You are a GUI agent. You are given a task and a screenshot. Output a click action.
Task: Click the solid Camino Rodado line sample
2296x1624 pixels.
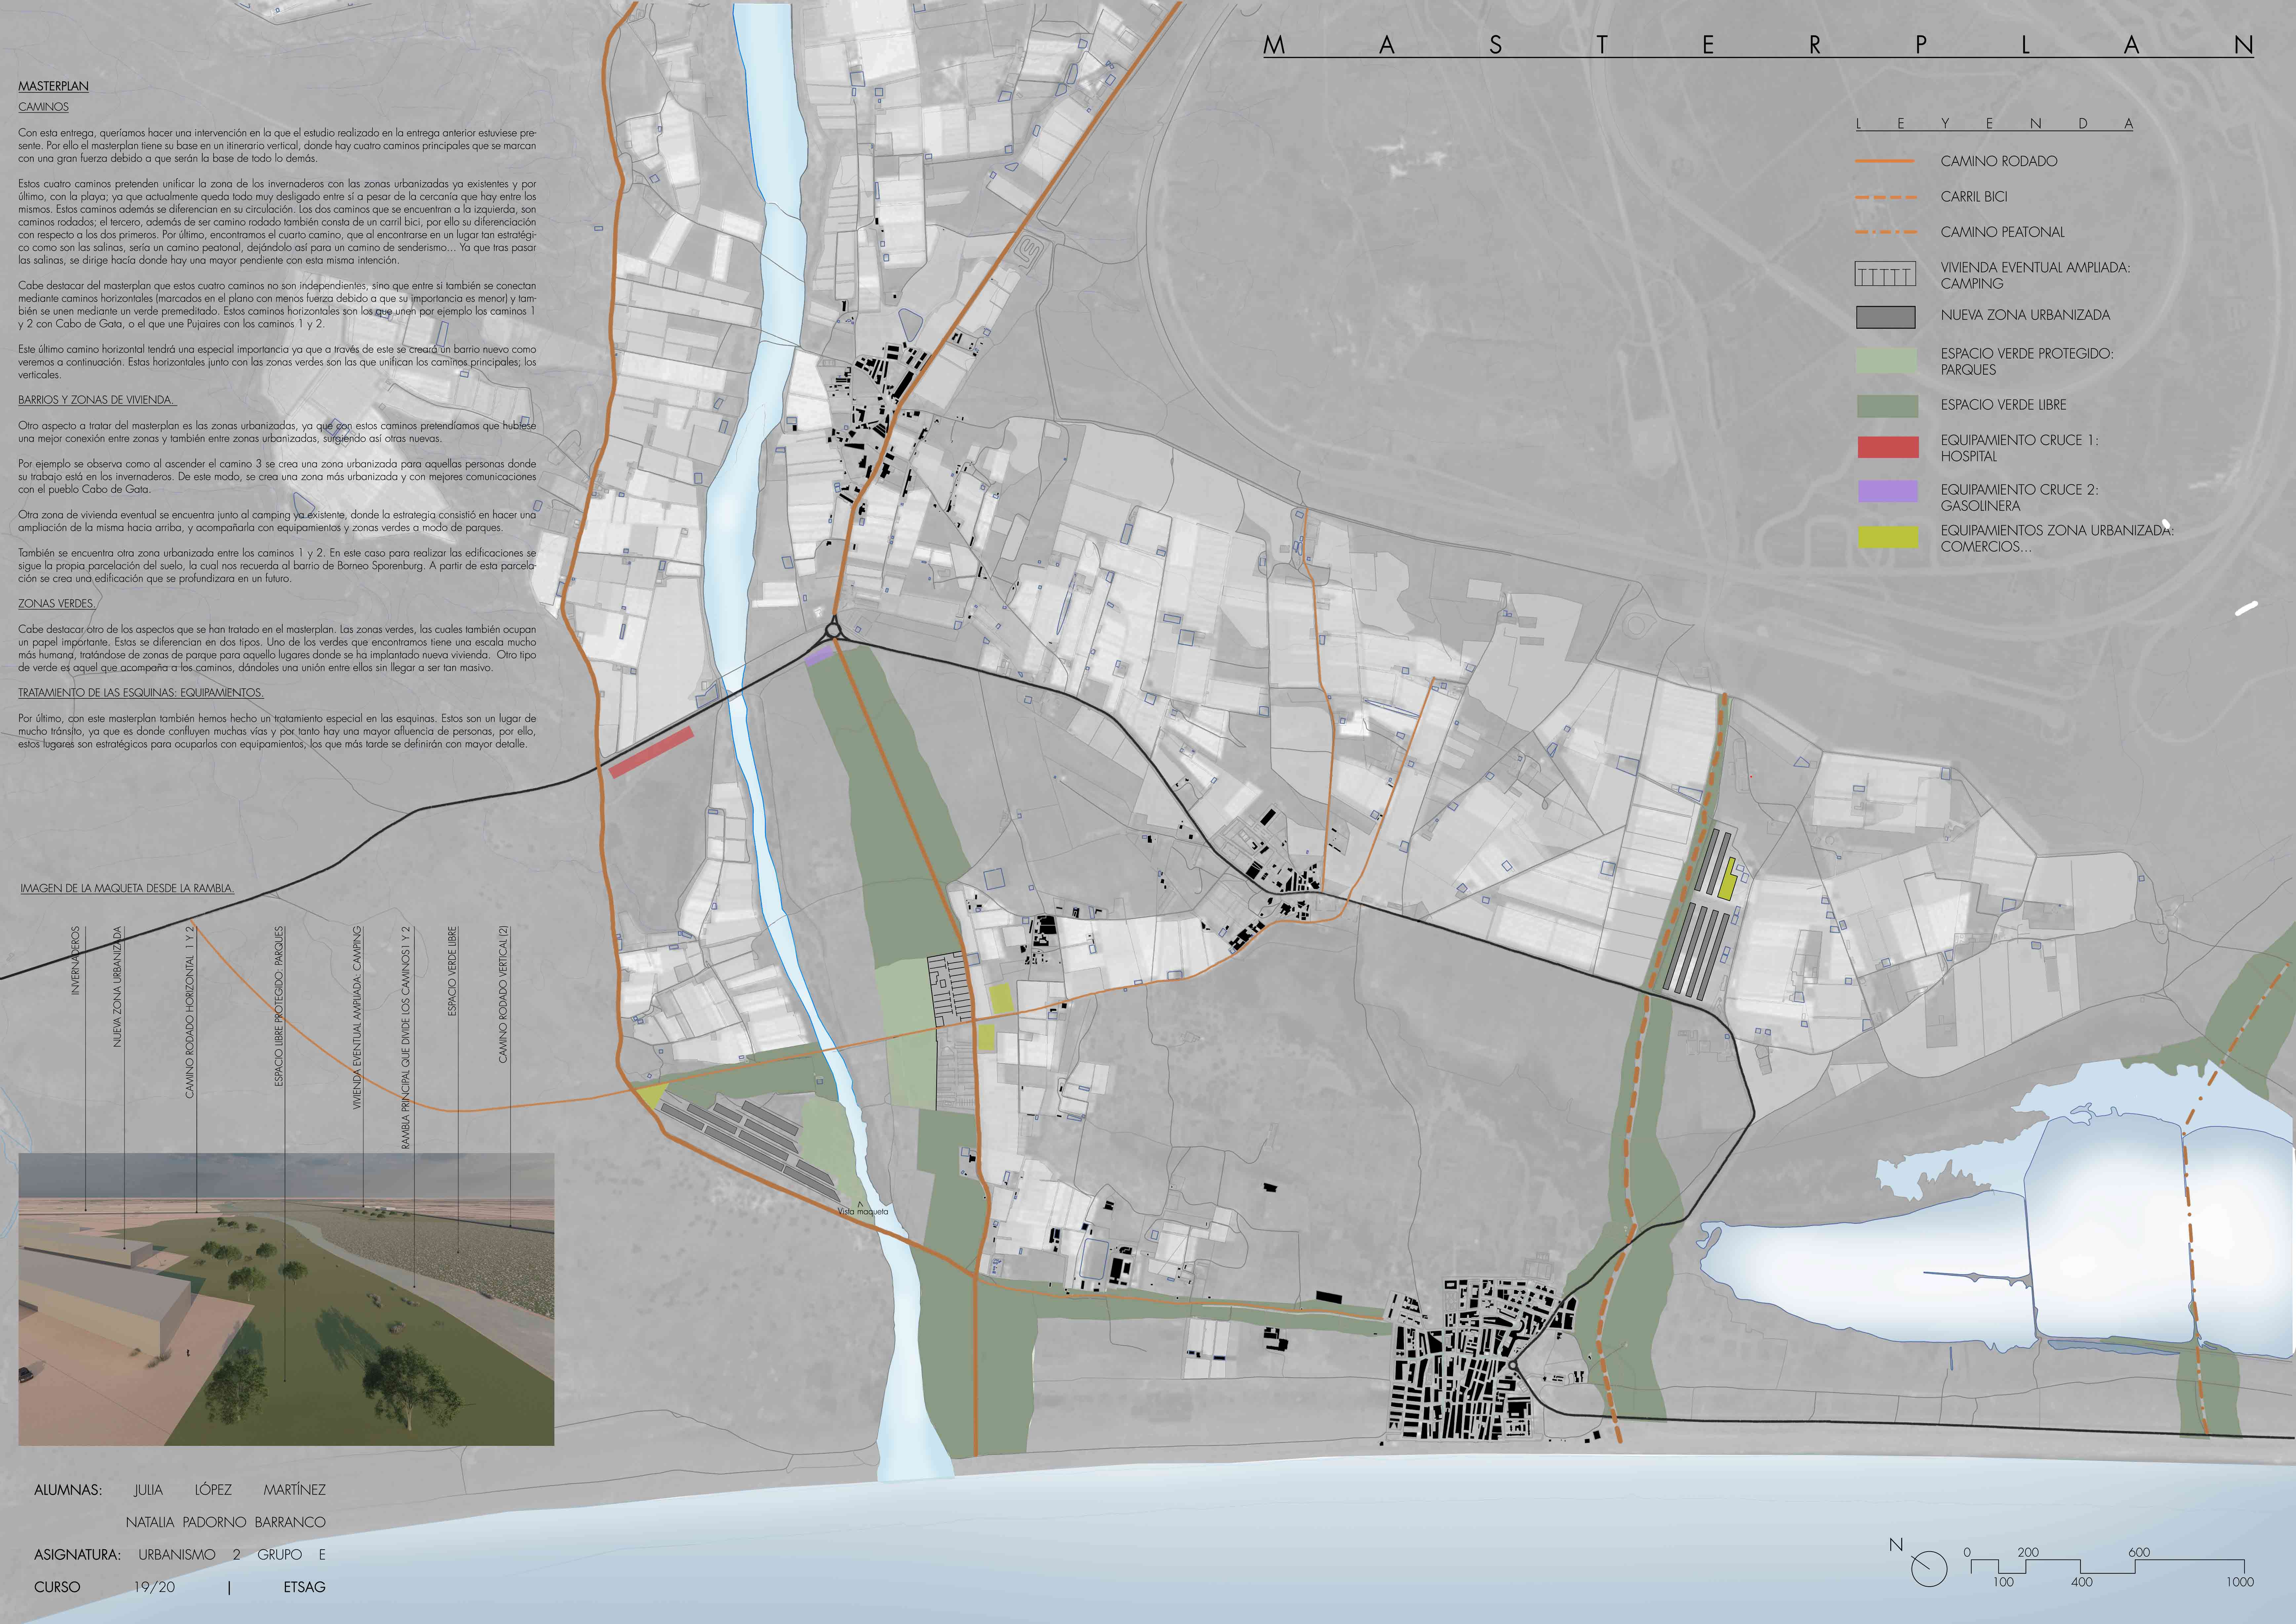click(x=1885, y=161)
